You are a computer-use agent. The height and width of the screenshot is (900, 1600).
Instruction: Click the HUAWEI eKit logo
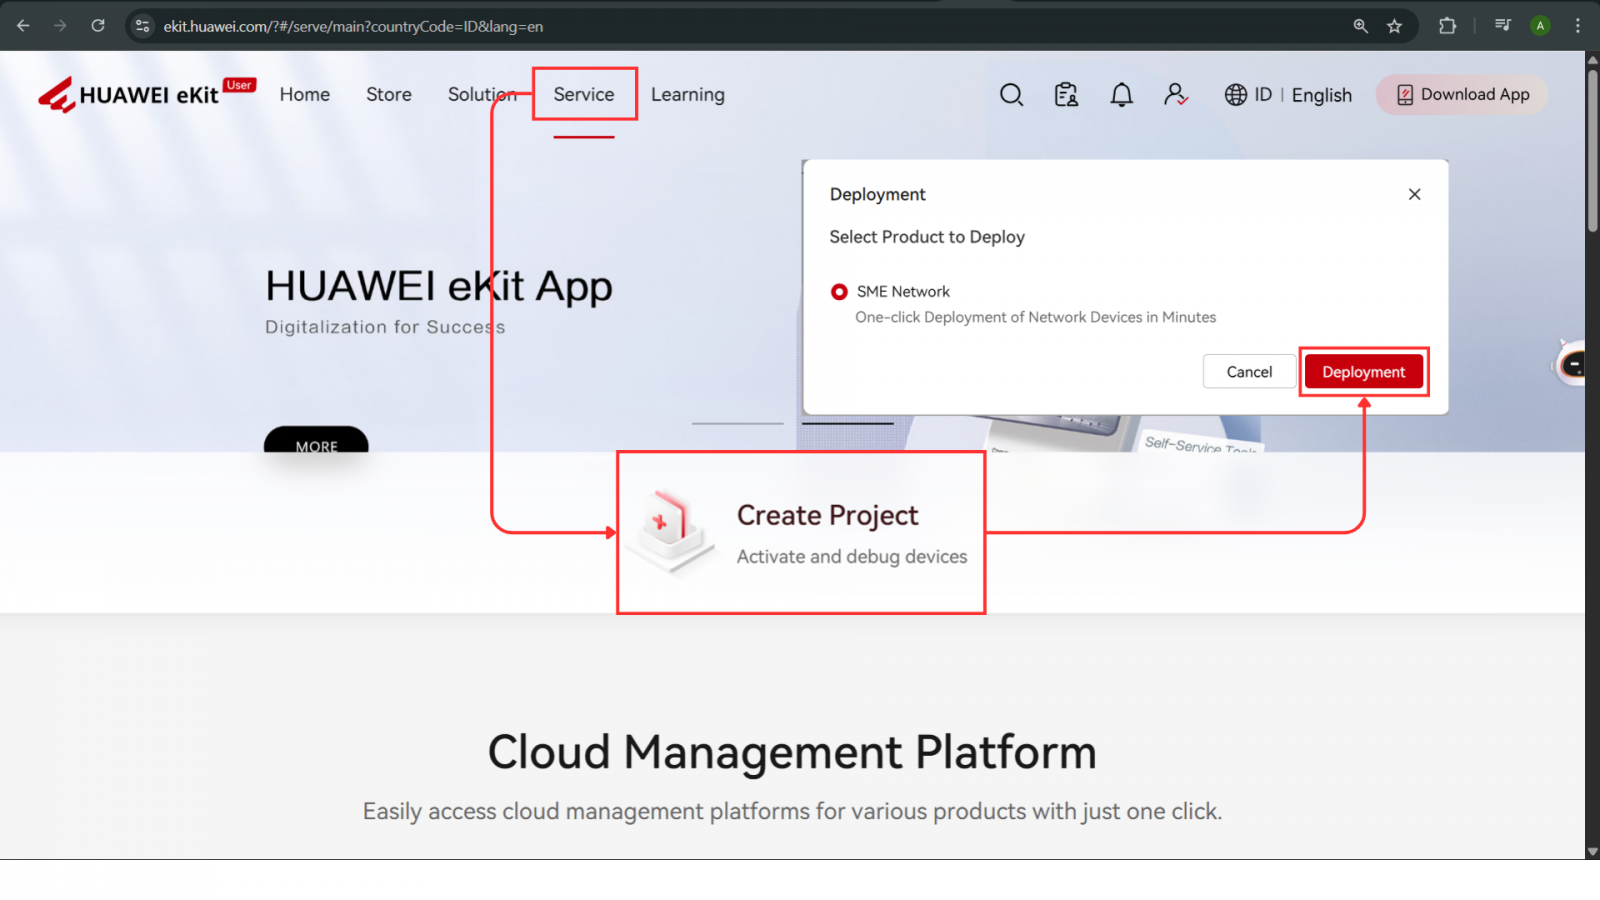(x=130, y=95)
